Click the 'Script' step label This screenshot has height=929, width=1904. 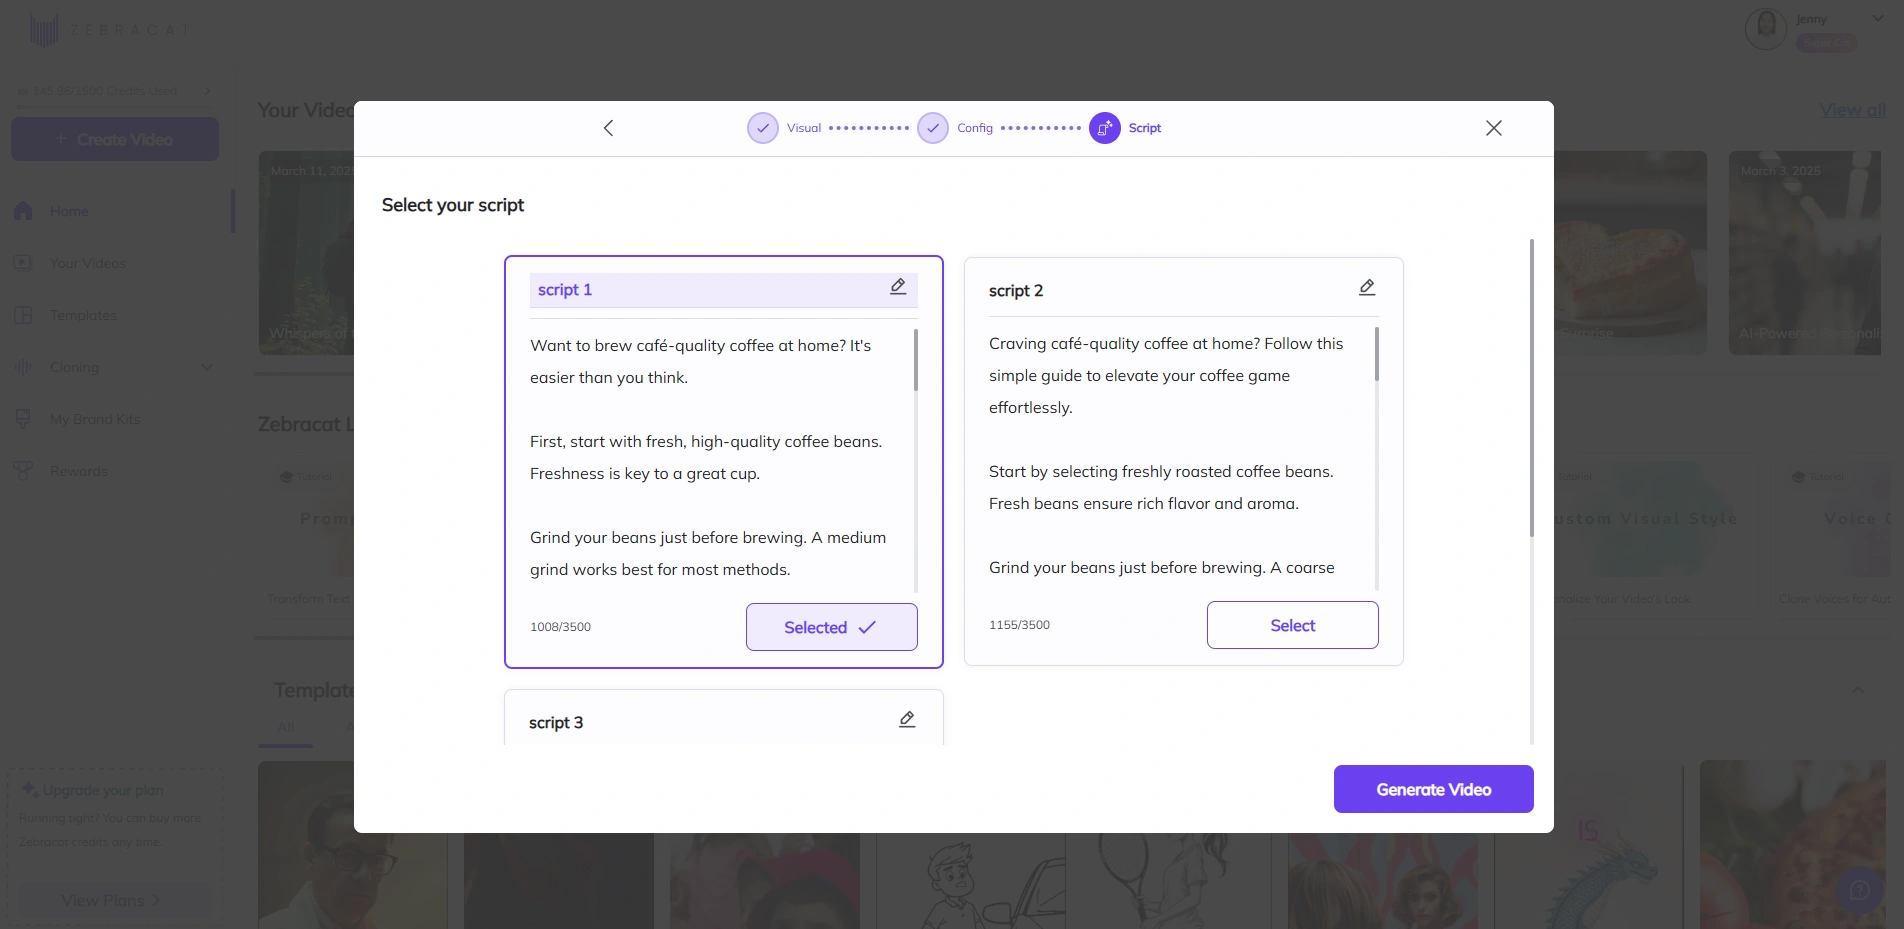pos(1145,128)
